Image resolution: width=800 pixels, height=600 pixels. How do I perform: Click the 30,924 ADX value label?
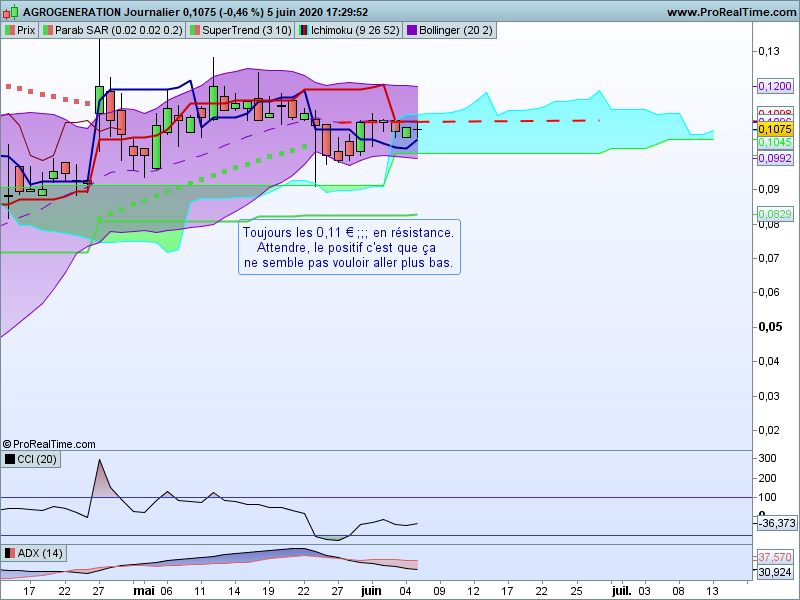point(774,572)
